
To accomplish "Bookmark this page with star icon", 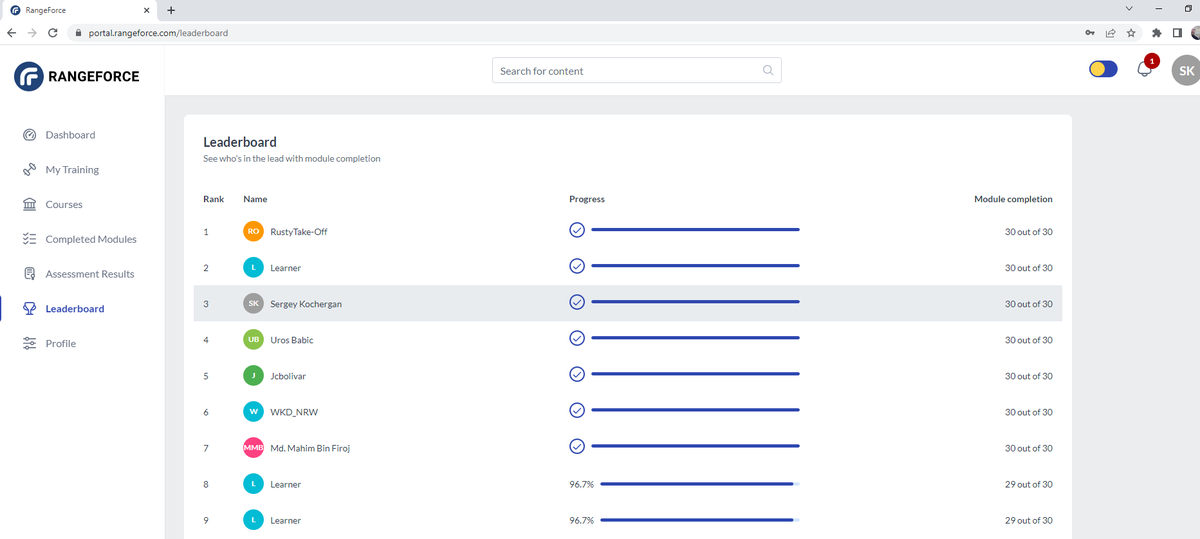I will pos(1131,33).
